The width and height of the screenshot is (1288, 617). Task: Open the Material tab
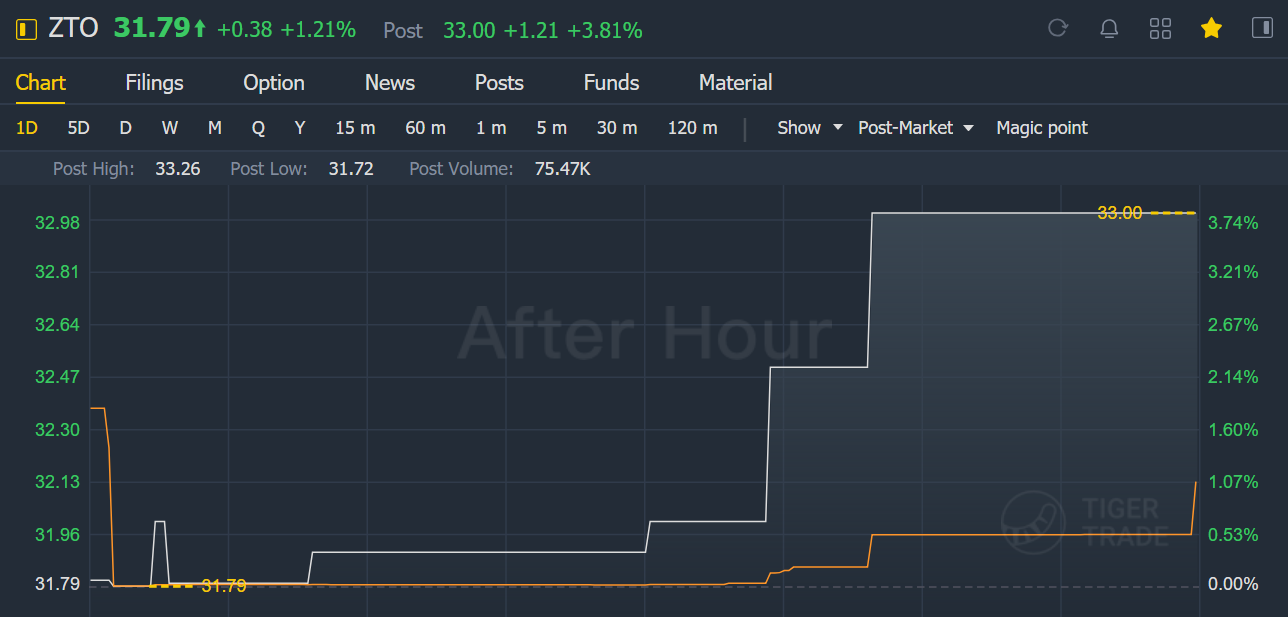[736, 83]
